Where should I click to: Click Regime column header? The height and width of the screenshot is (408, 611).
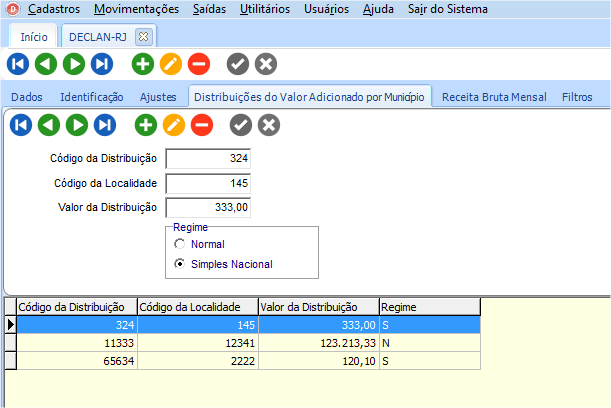pos(430,307)
